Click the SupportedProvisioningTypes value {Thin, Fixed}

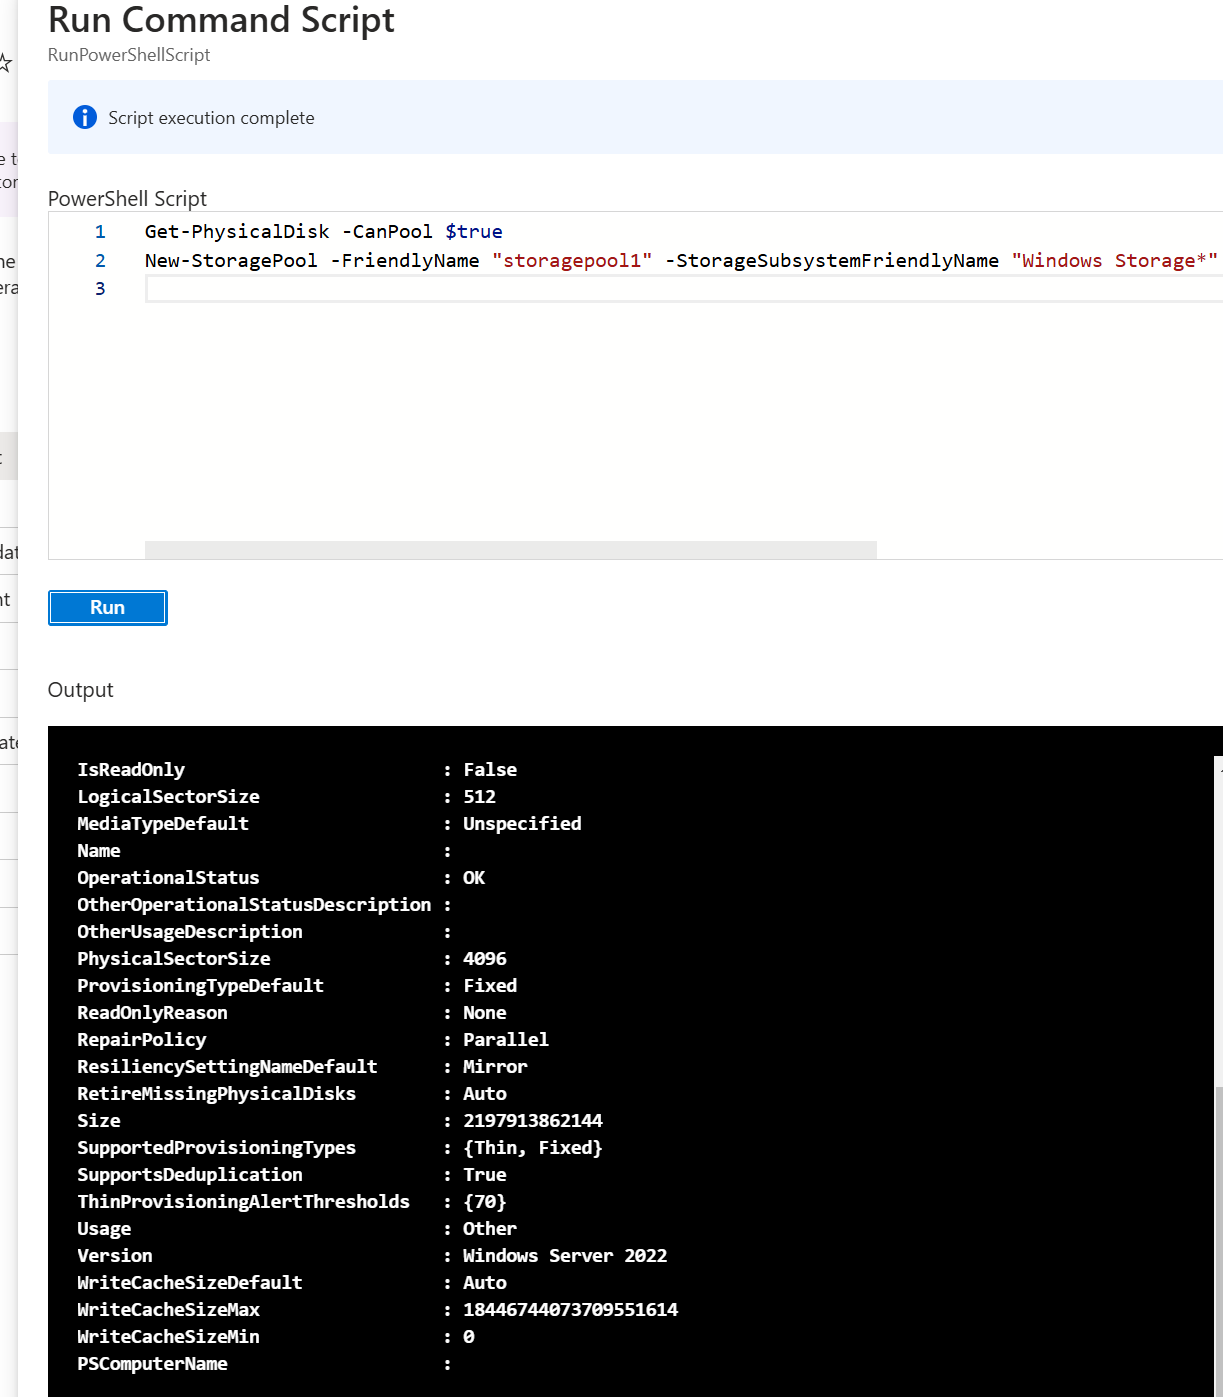533,1148
